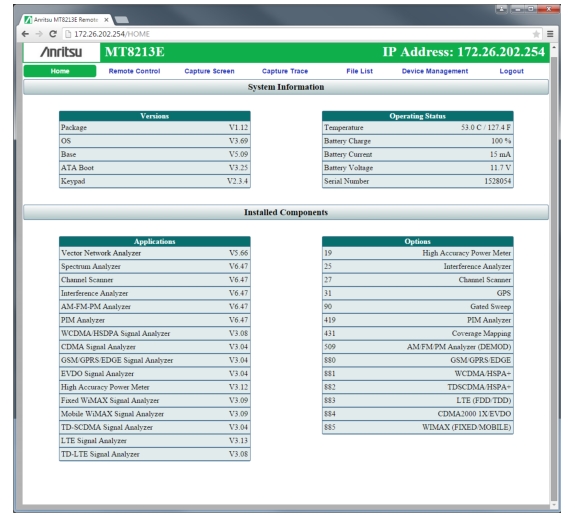Click option 90 Gated Sweep

pyautogui.click(x=418, y=307)
